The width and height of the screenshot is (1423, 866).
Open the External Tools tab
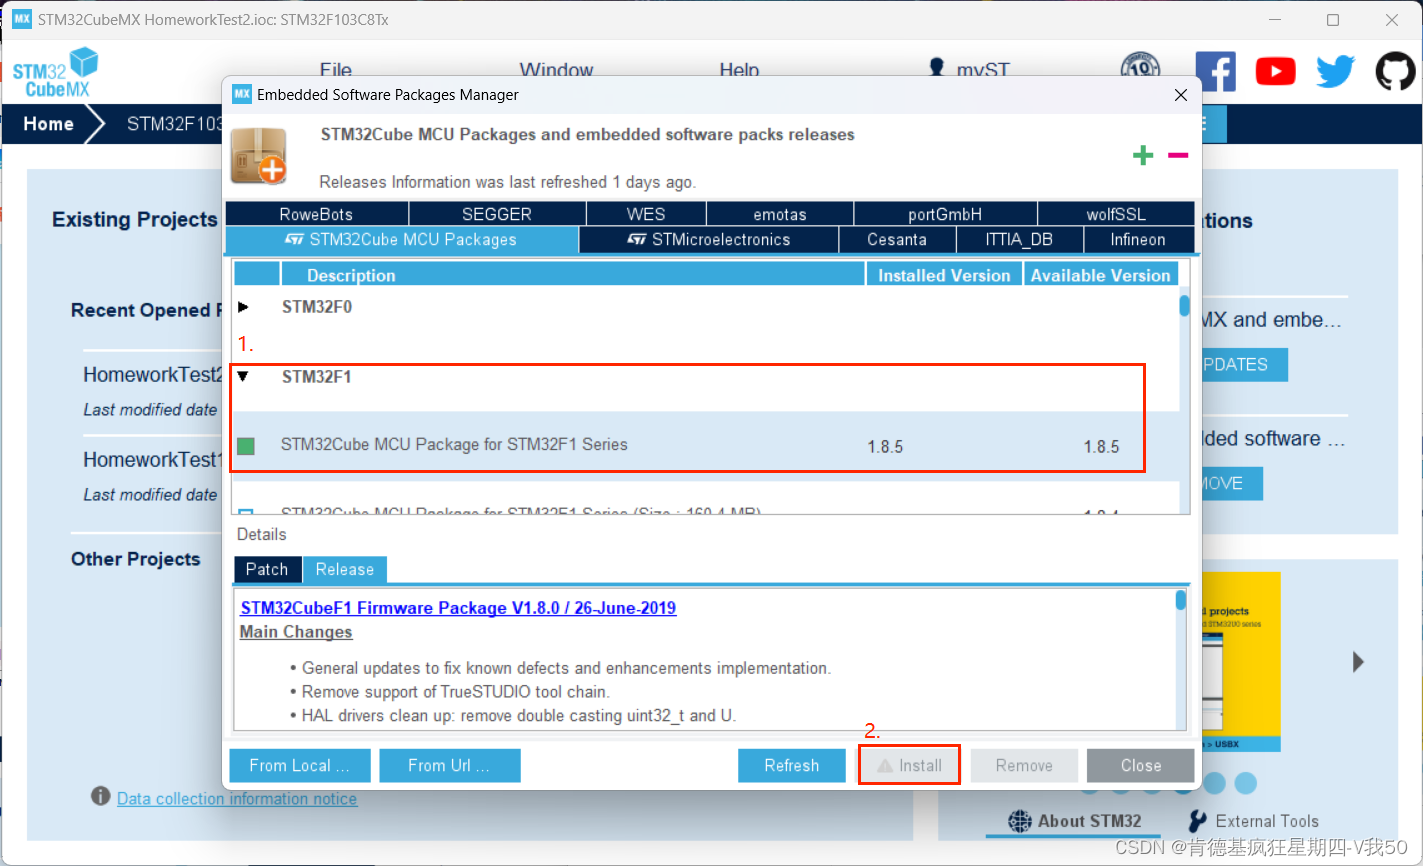1253,821
